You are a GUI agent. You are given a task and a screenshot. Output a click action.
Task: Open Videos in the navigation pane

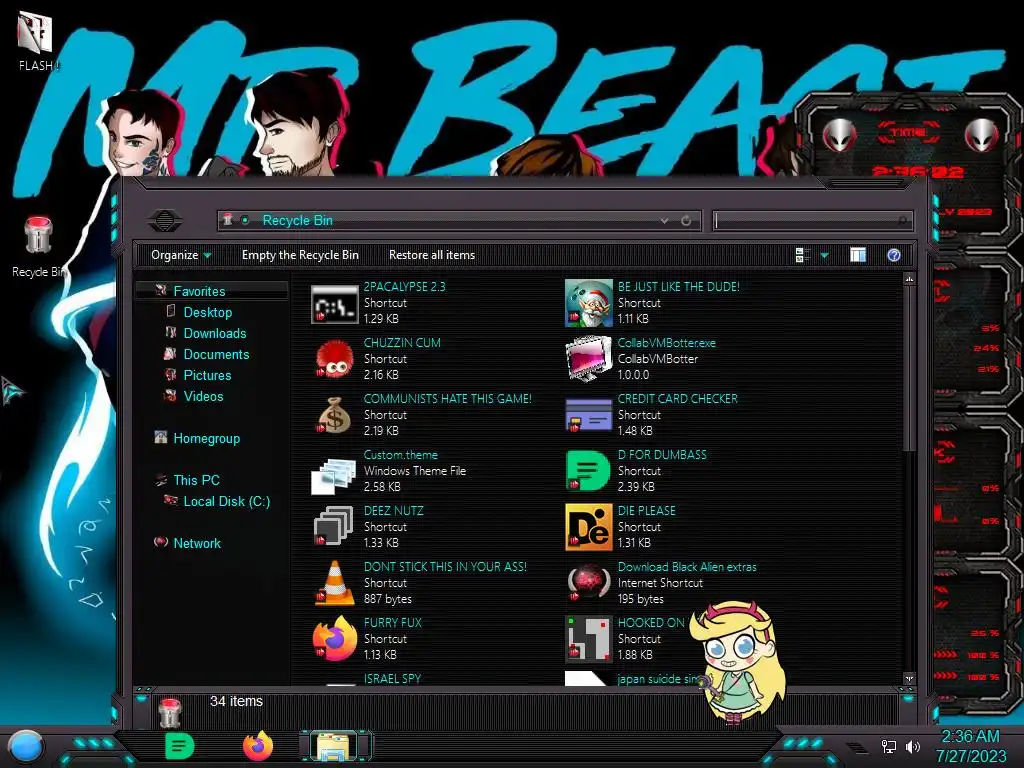click(x=203, y=396)
